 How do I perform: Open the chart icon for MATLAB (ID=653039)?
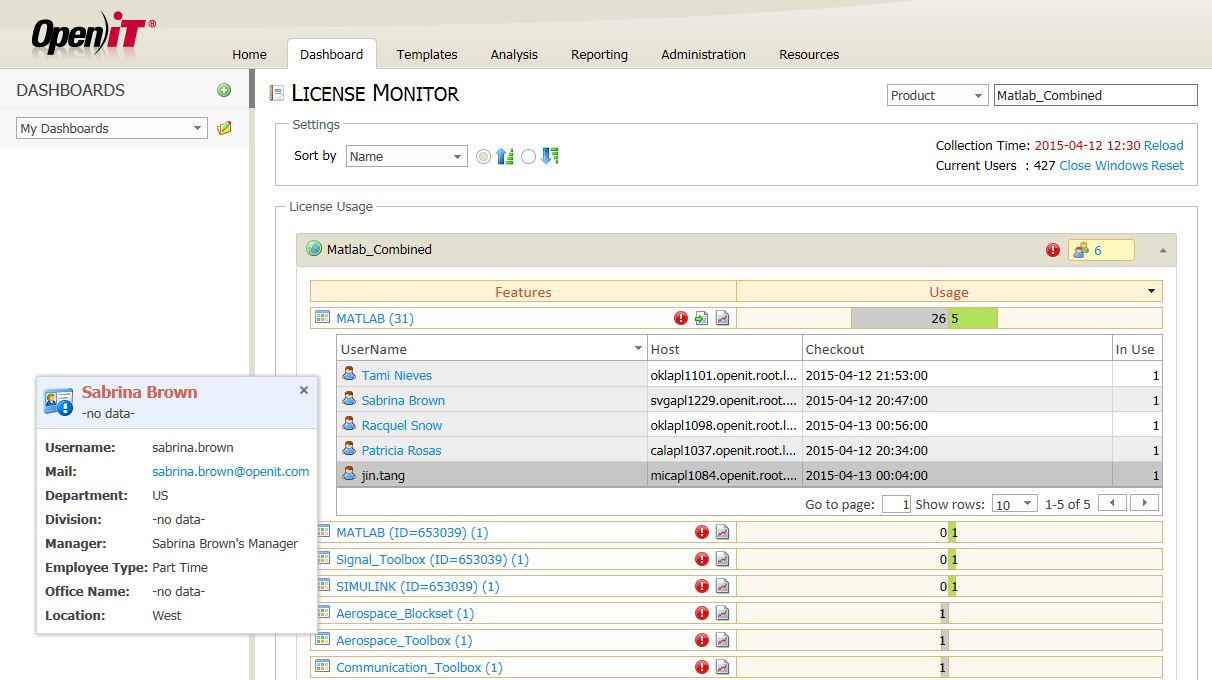click(723, 532)
